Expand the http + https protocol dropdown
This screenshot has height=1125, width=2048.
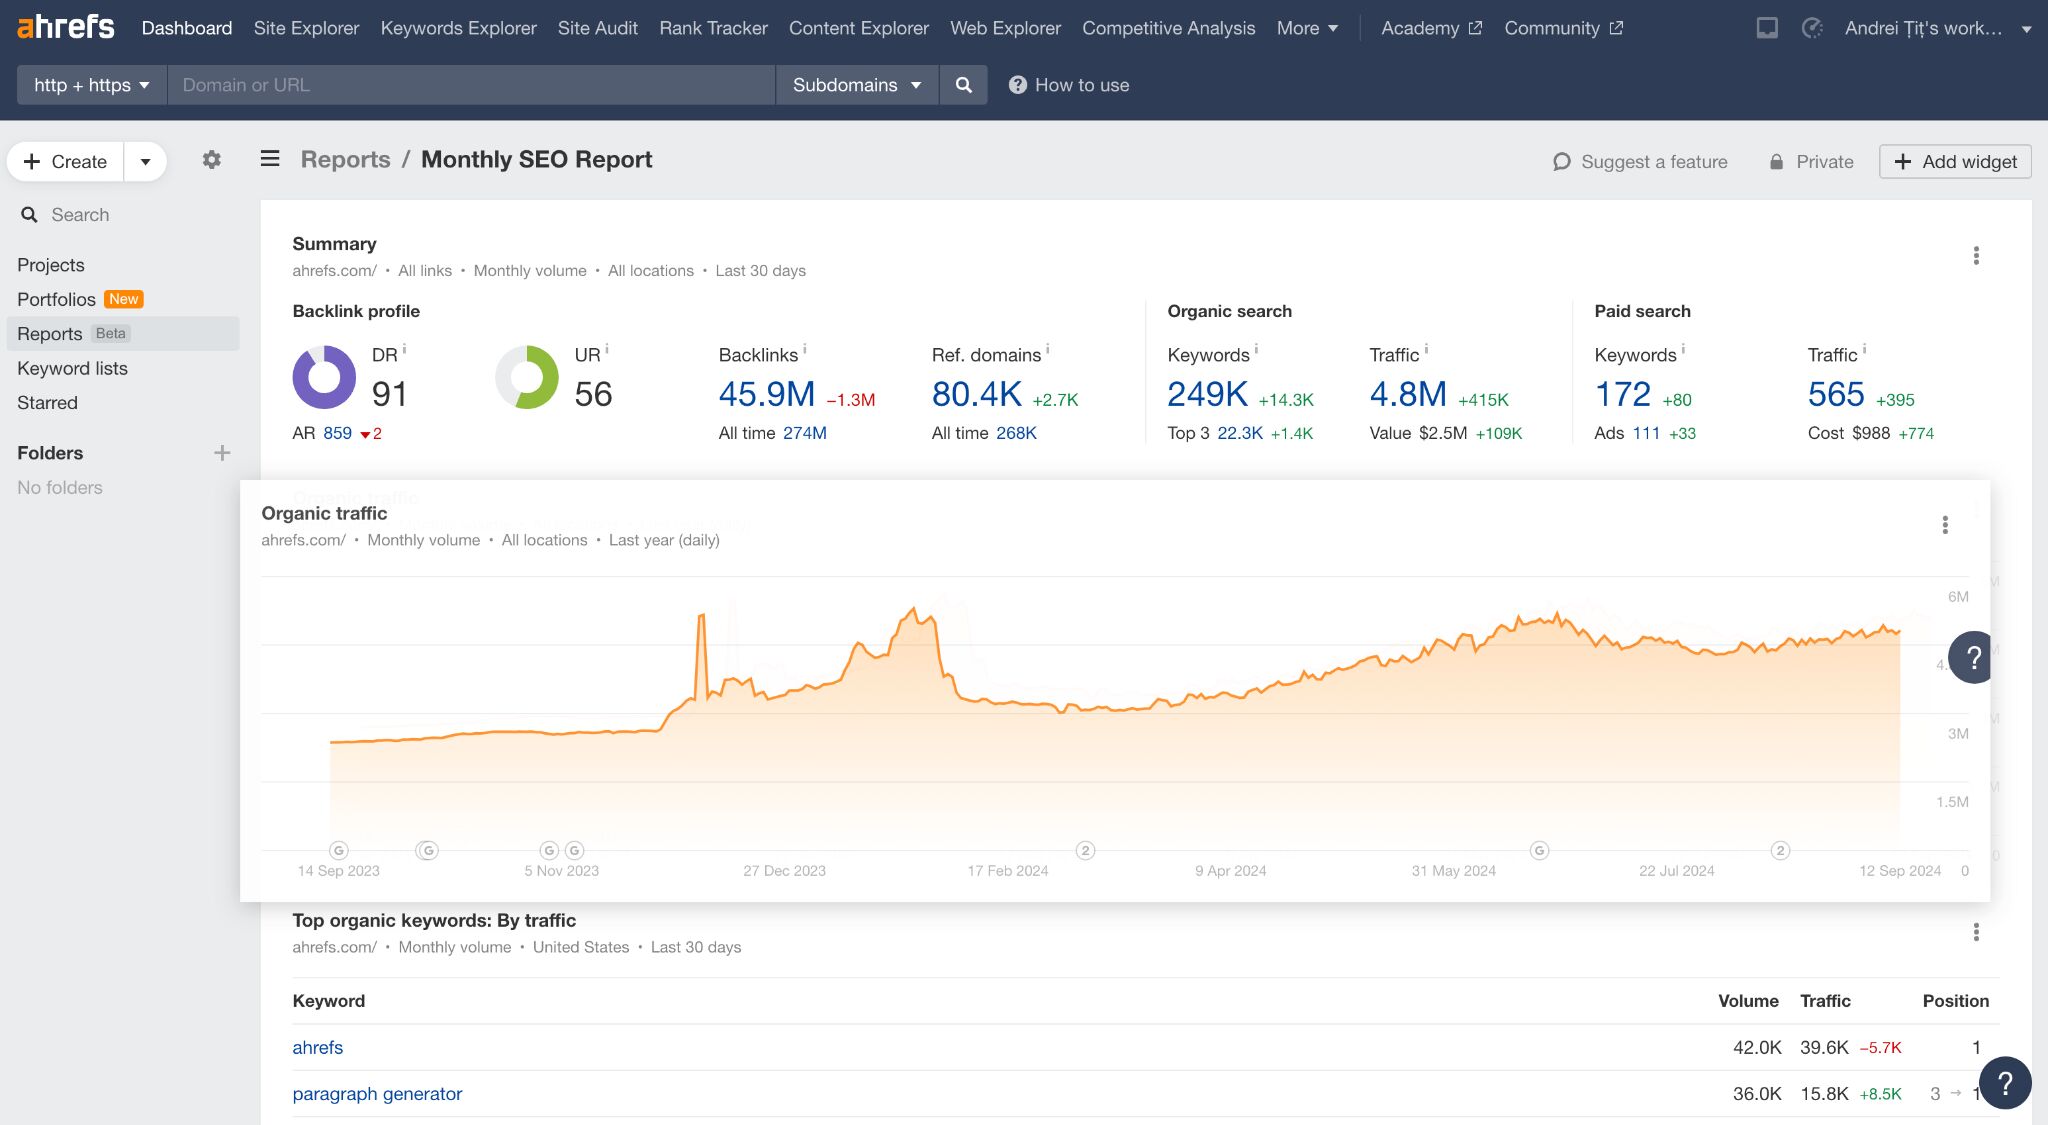[91, 85]
